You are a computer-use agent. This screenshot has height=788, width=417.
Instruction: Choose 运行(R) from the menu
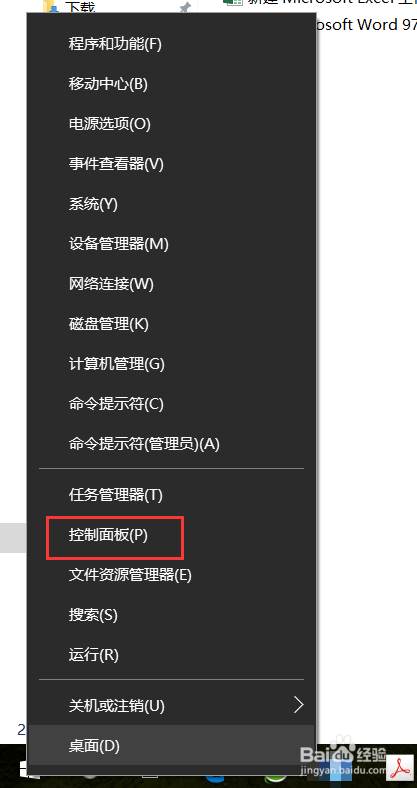[172, 655]
